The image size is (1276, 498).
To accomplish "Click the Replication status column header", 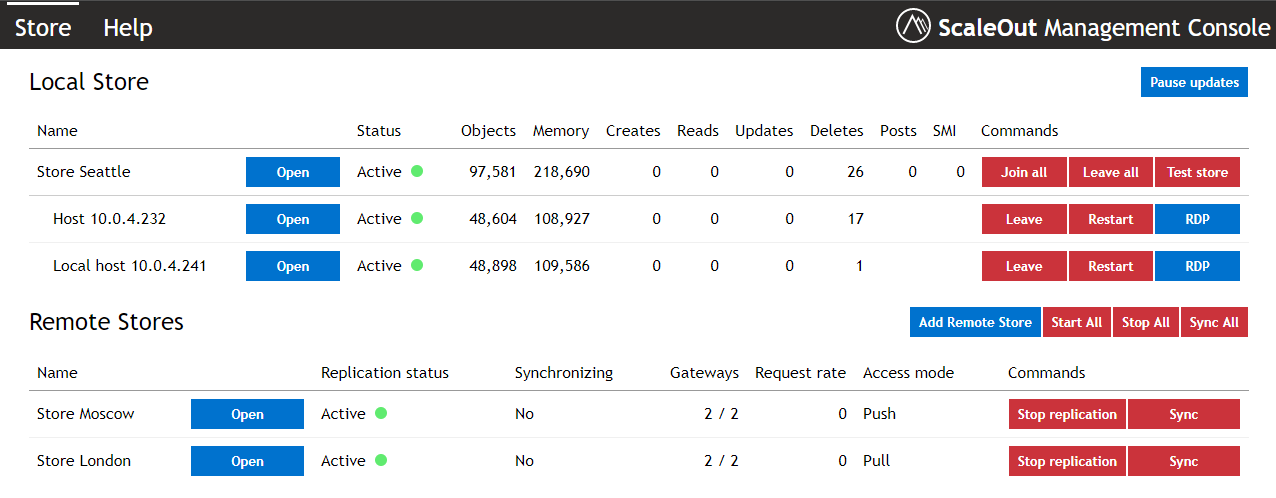I will [385, 373].
